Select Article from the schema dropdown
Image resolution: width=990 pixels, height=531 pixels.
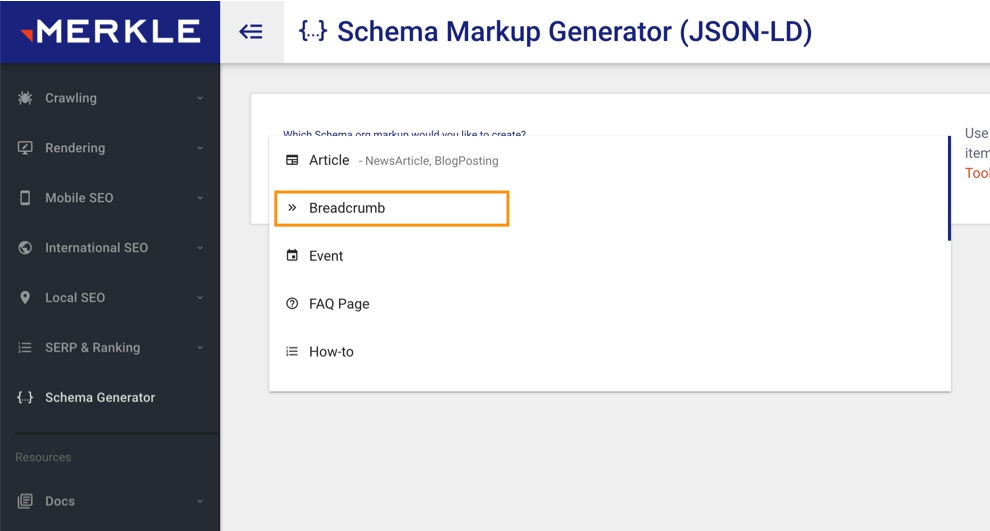tap(609, 160)
